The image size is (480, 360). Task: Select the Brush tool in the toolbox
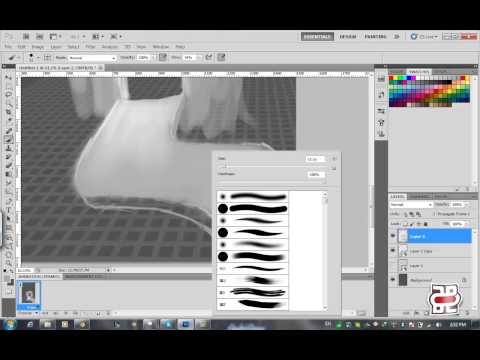(x=9, y=139)
